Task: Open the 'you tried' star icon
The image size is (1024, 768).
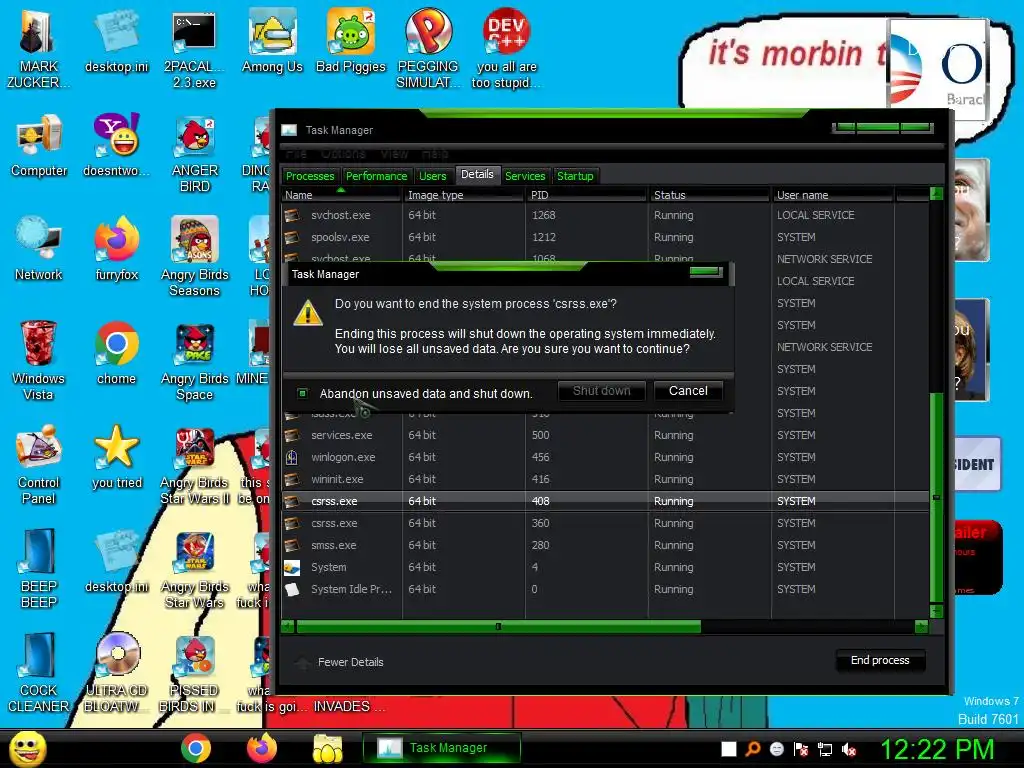Action: (116, 456)
